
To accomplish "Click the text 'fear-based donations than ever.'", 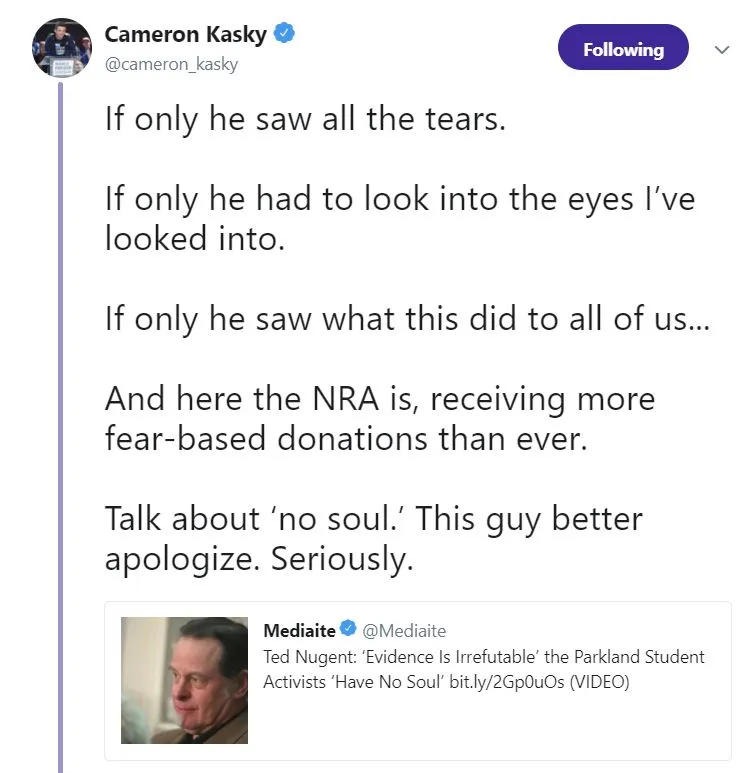I will (x=345, y=438).
